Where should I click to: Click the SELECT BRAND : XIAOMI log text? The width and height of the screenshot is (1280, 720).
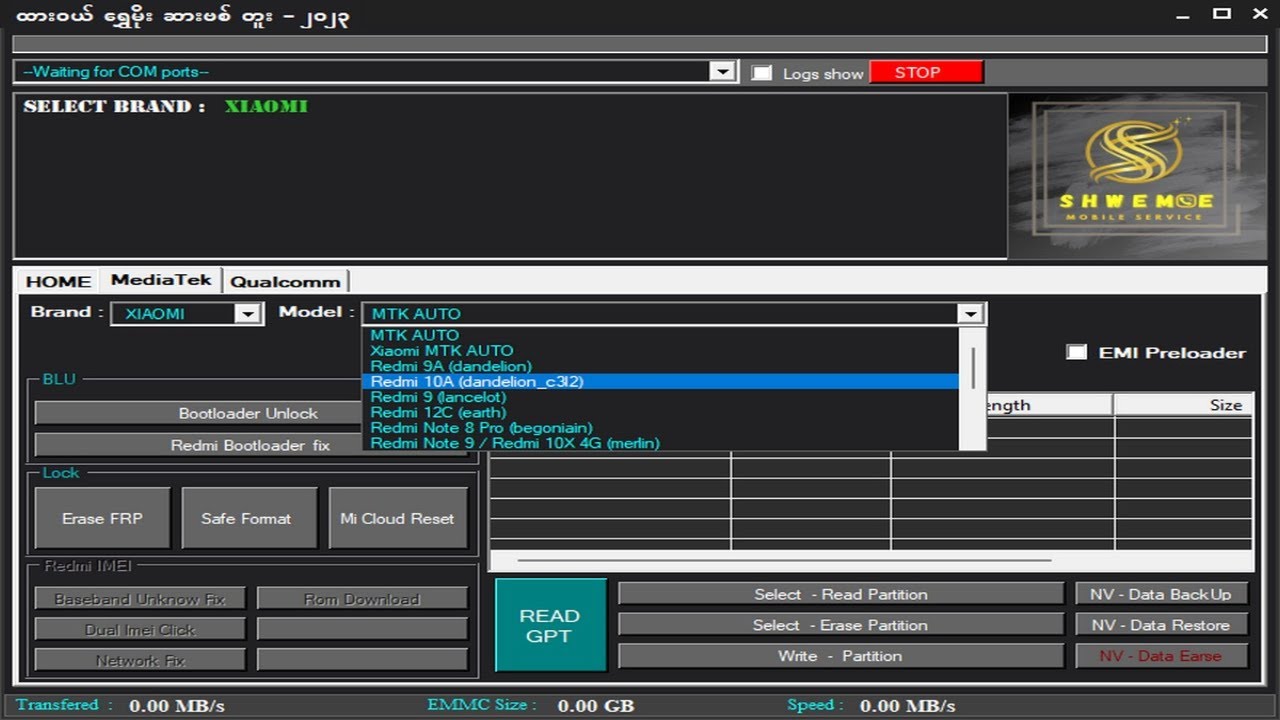(x=166, y=106)
